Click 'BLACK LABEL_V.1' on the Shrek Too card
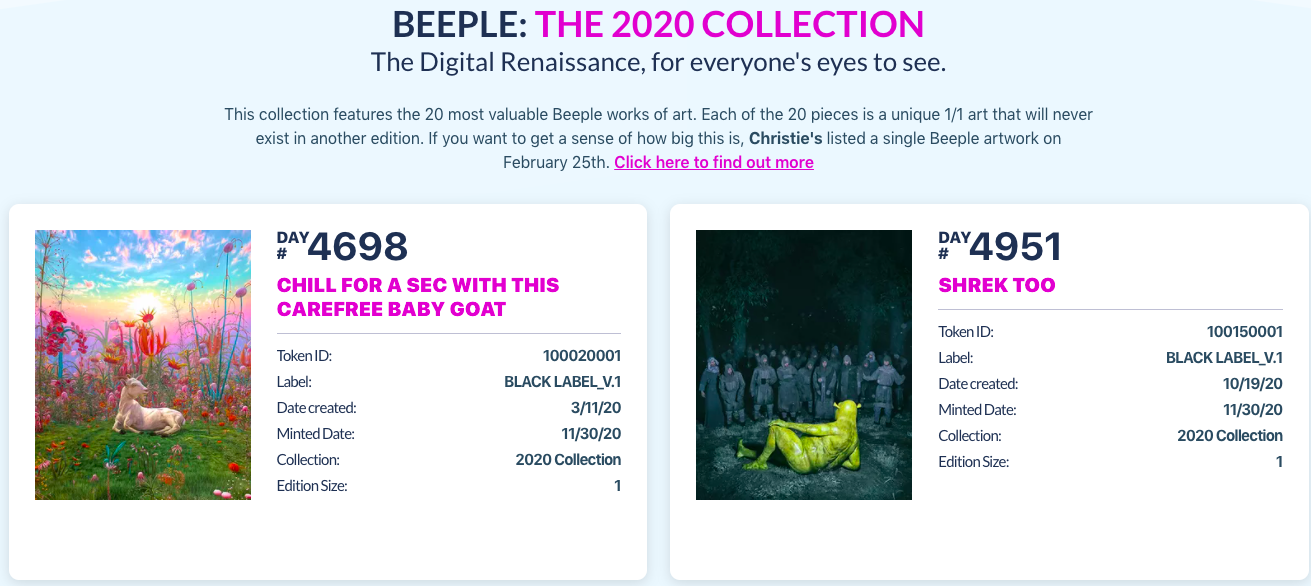Screen dimensions: 1311x586 click(x=1224, y=358)
